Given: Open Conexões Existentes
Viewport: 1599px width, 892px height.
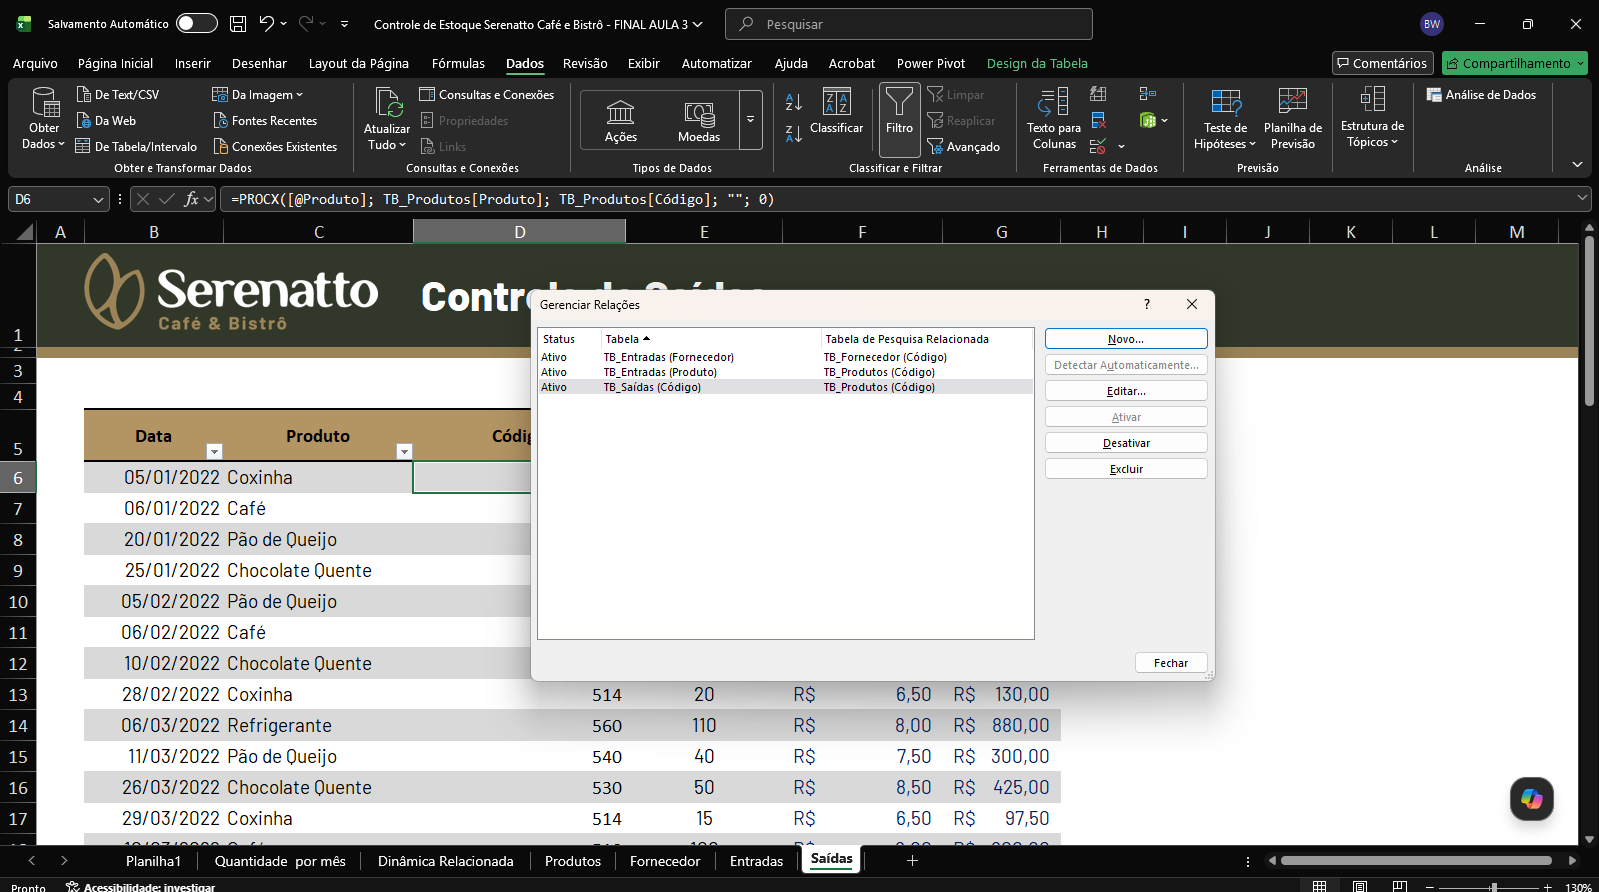Looking at the screenshot, I should click(x=275, y=147).
